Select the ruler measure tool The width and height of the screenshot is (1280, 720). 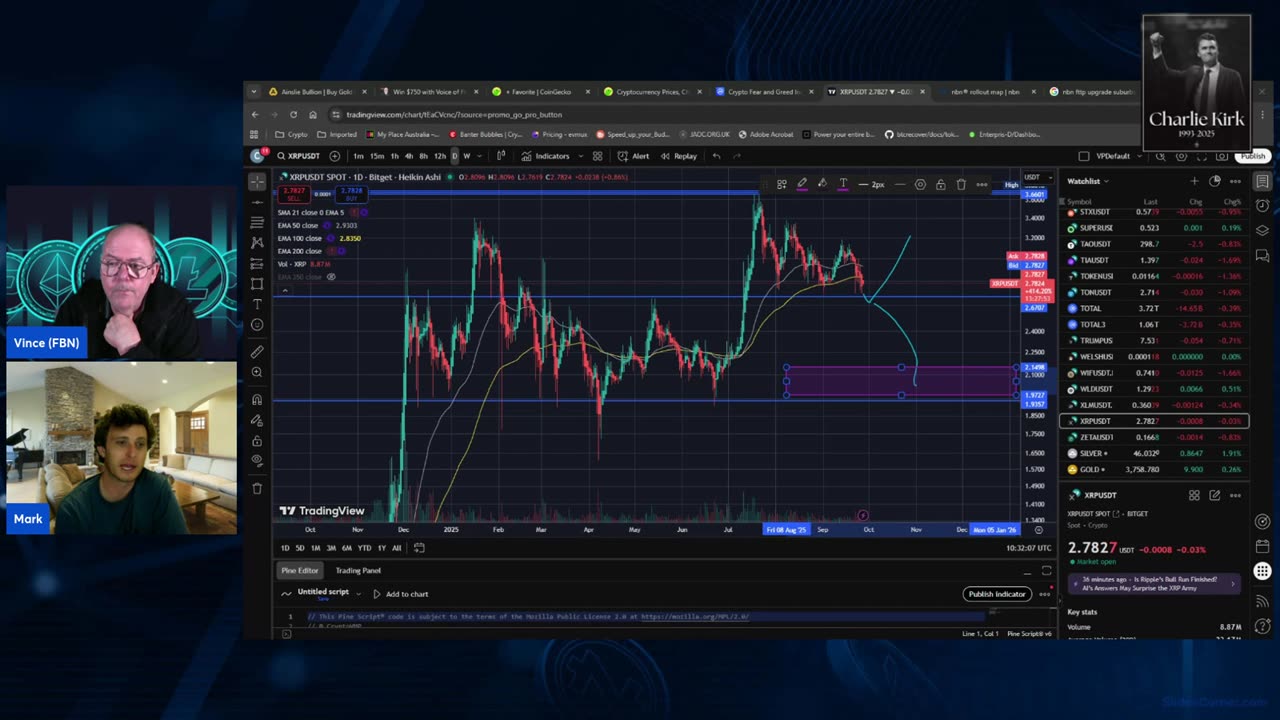(257, 352)
